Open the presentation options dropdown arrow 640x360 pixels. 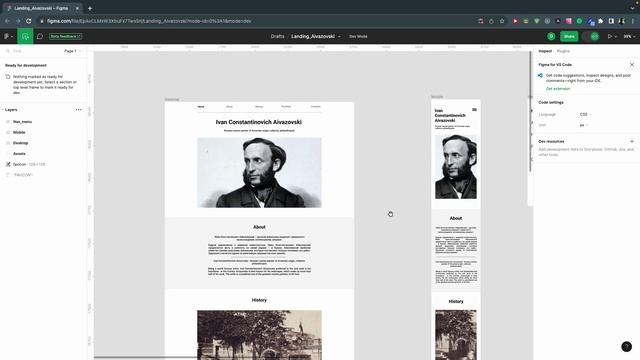616,37
